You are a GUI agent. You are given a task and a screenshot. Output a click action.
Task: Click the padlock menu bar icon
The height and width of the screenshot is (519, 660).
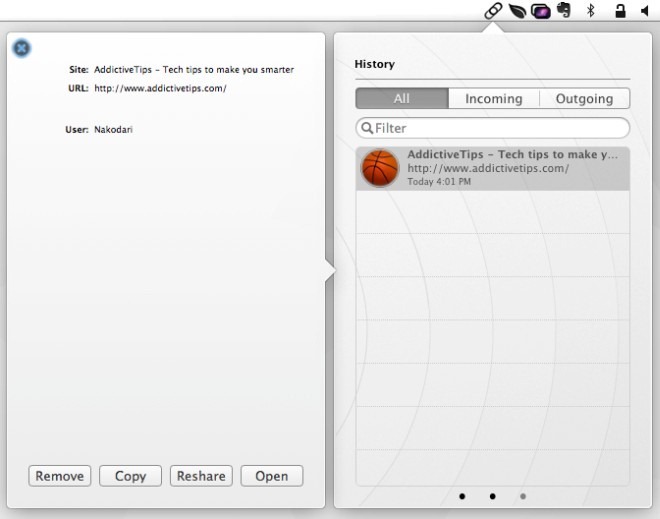[x=620, y=11]
